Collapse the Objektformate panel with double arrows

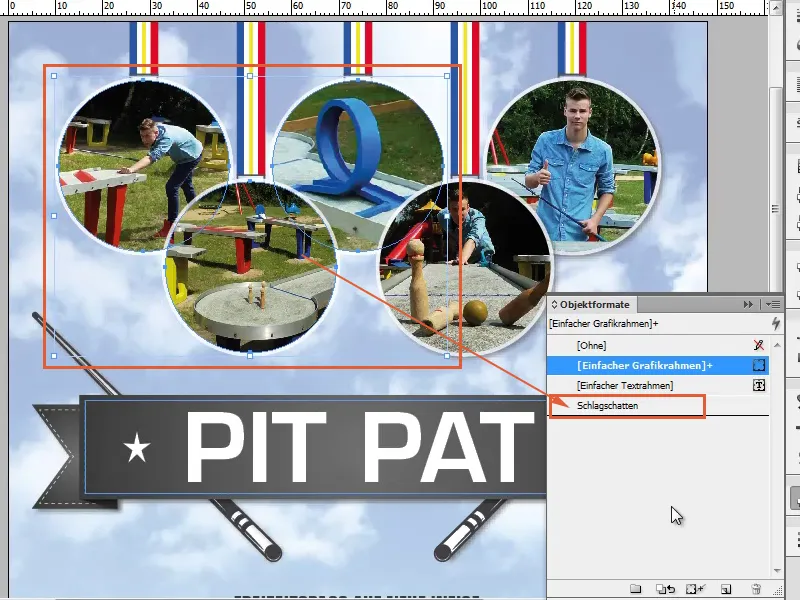tap(748, 305)
